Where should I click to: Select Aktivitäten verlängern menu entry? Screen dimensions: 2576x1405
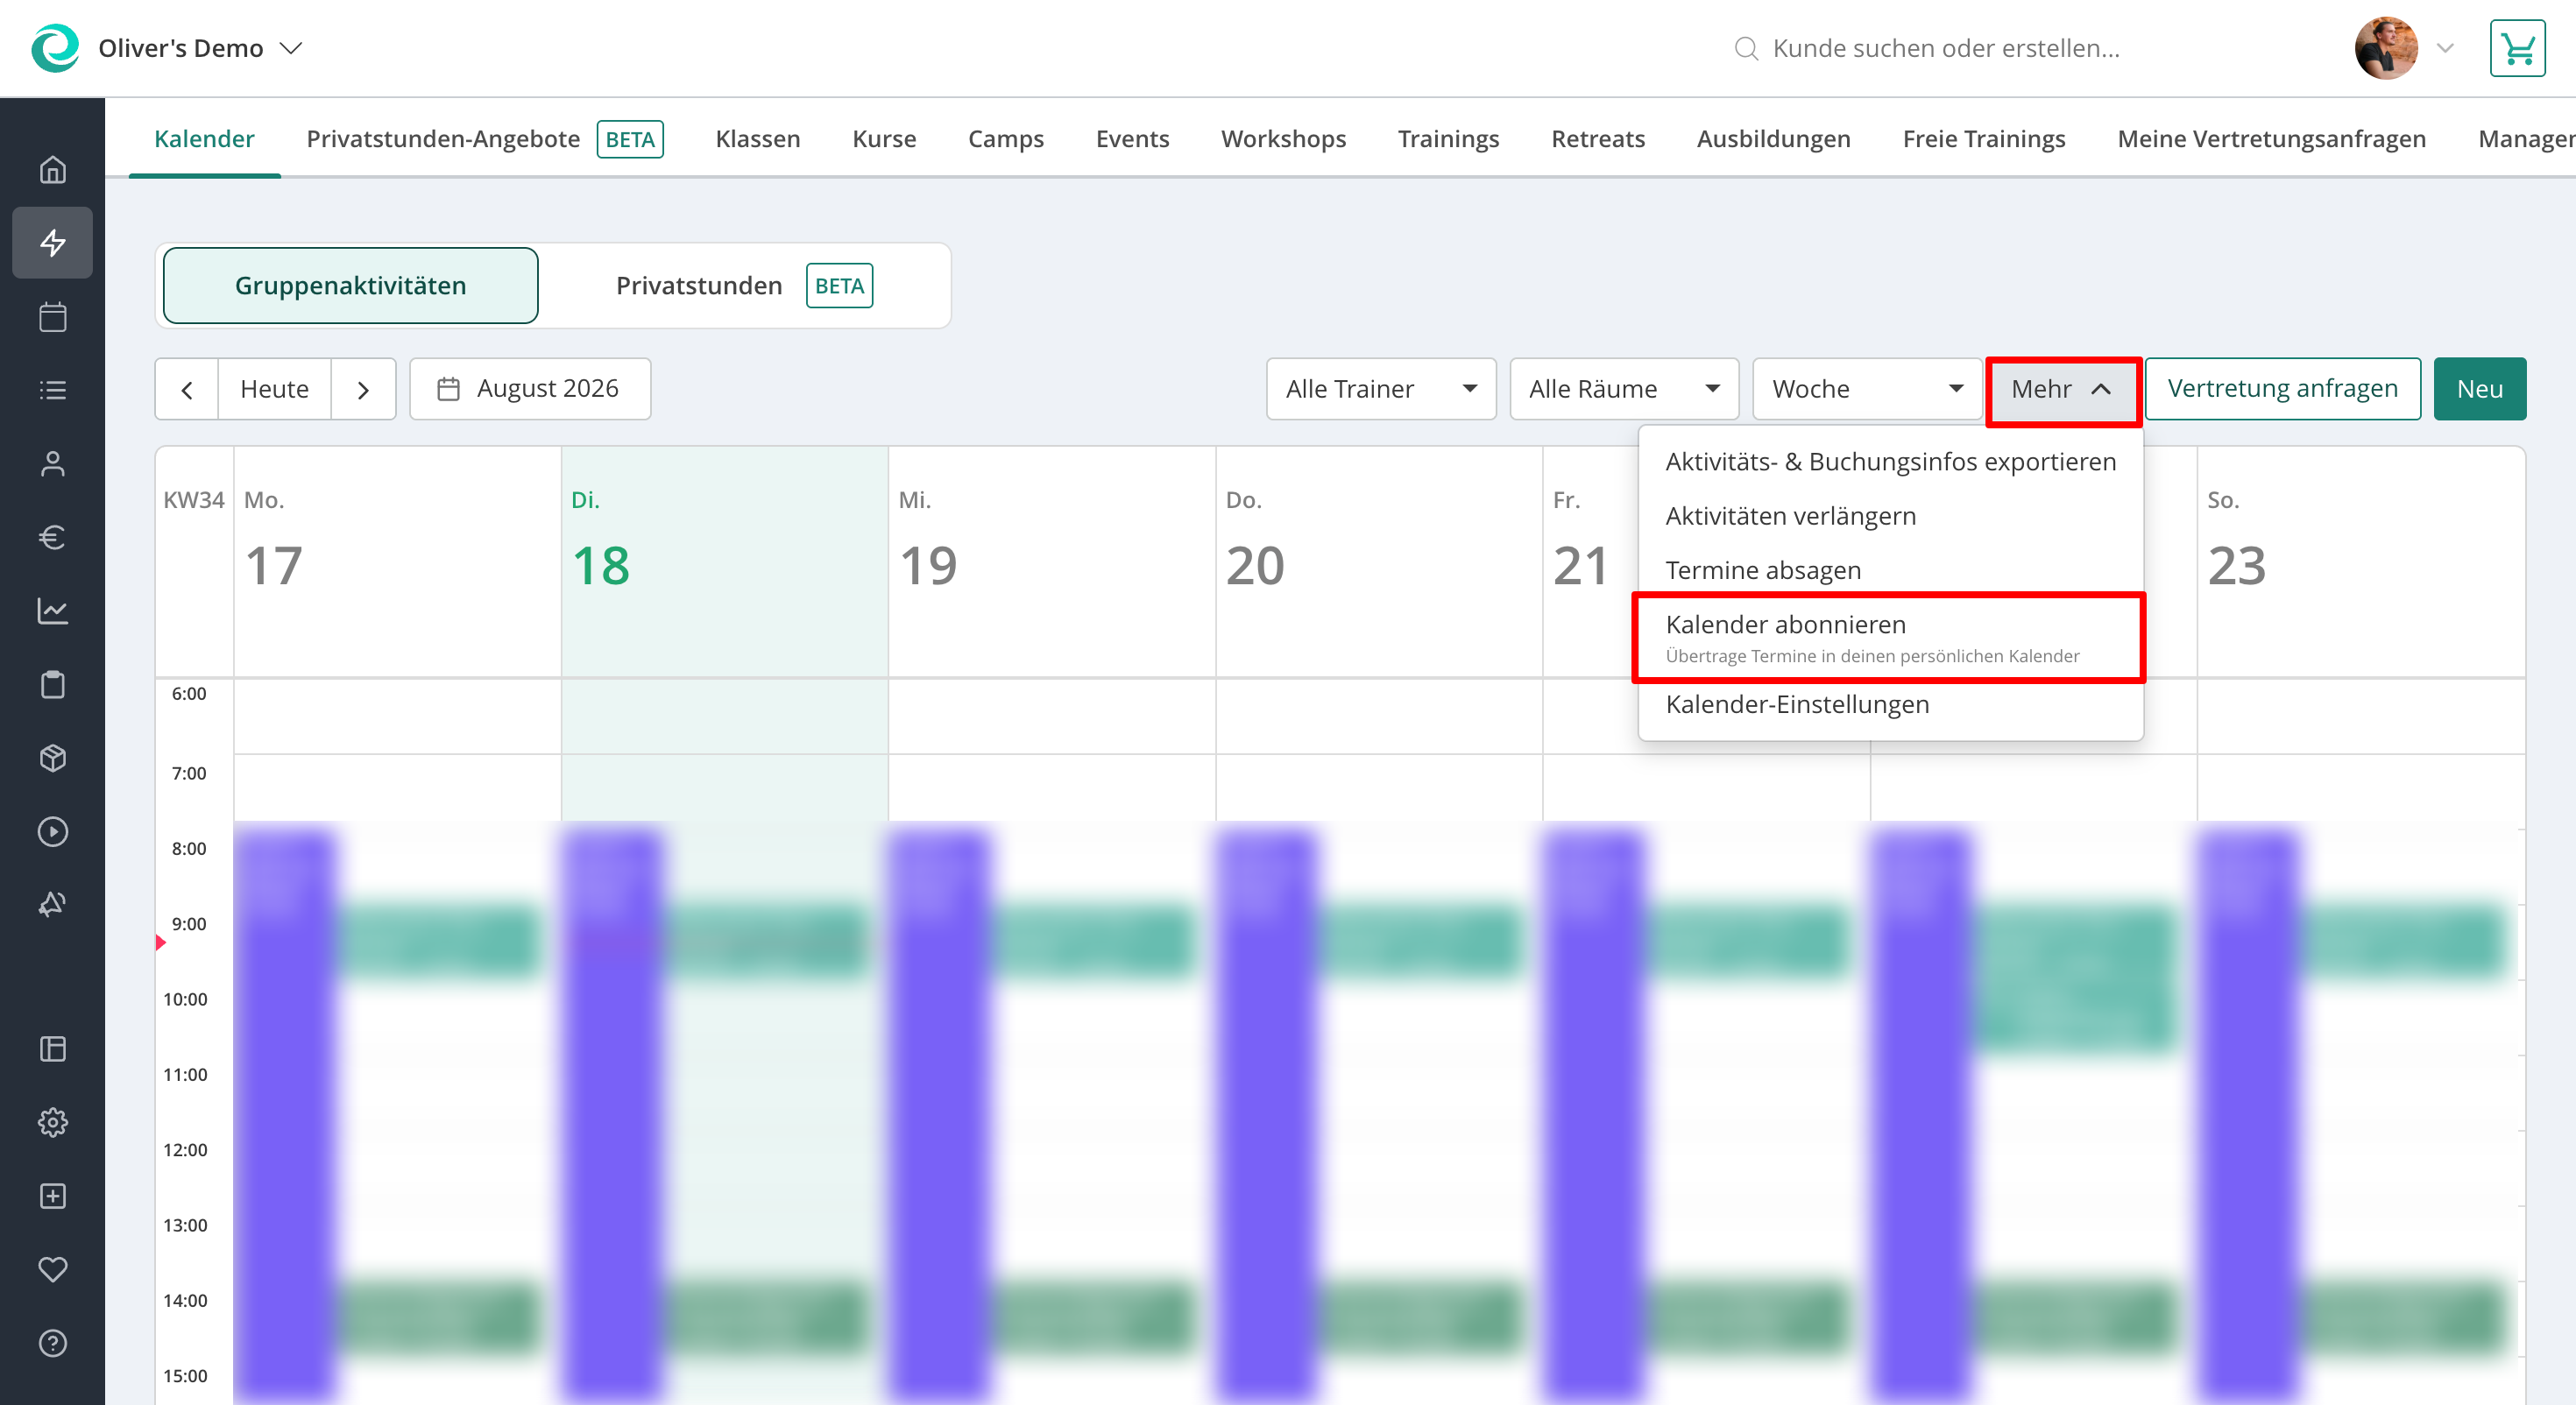1890,516
